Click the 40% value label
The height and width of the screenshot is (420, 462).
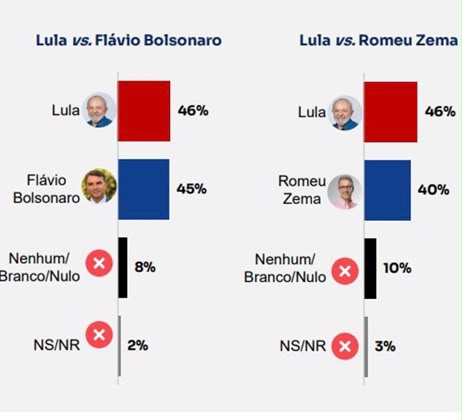pos(434,190)
